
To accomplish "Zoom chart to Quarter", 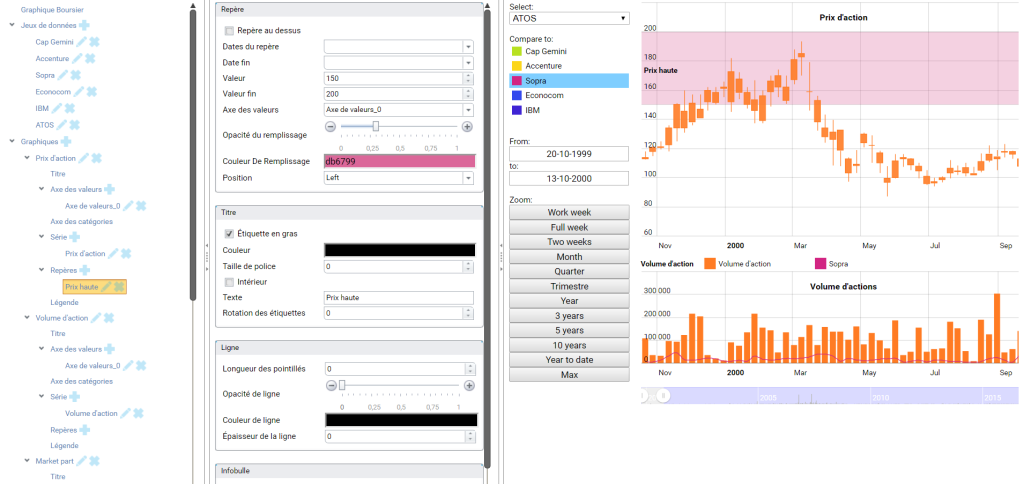I will [569, 271].
